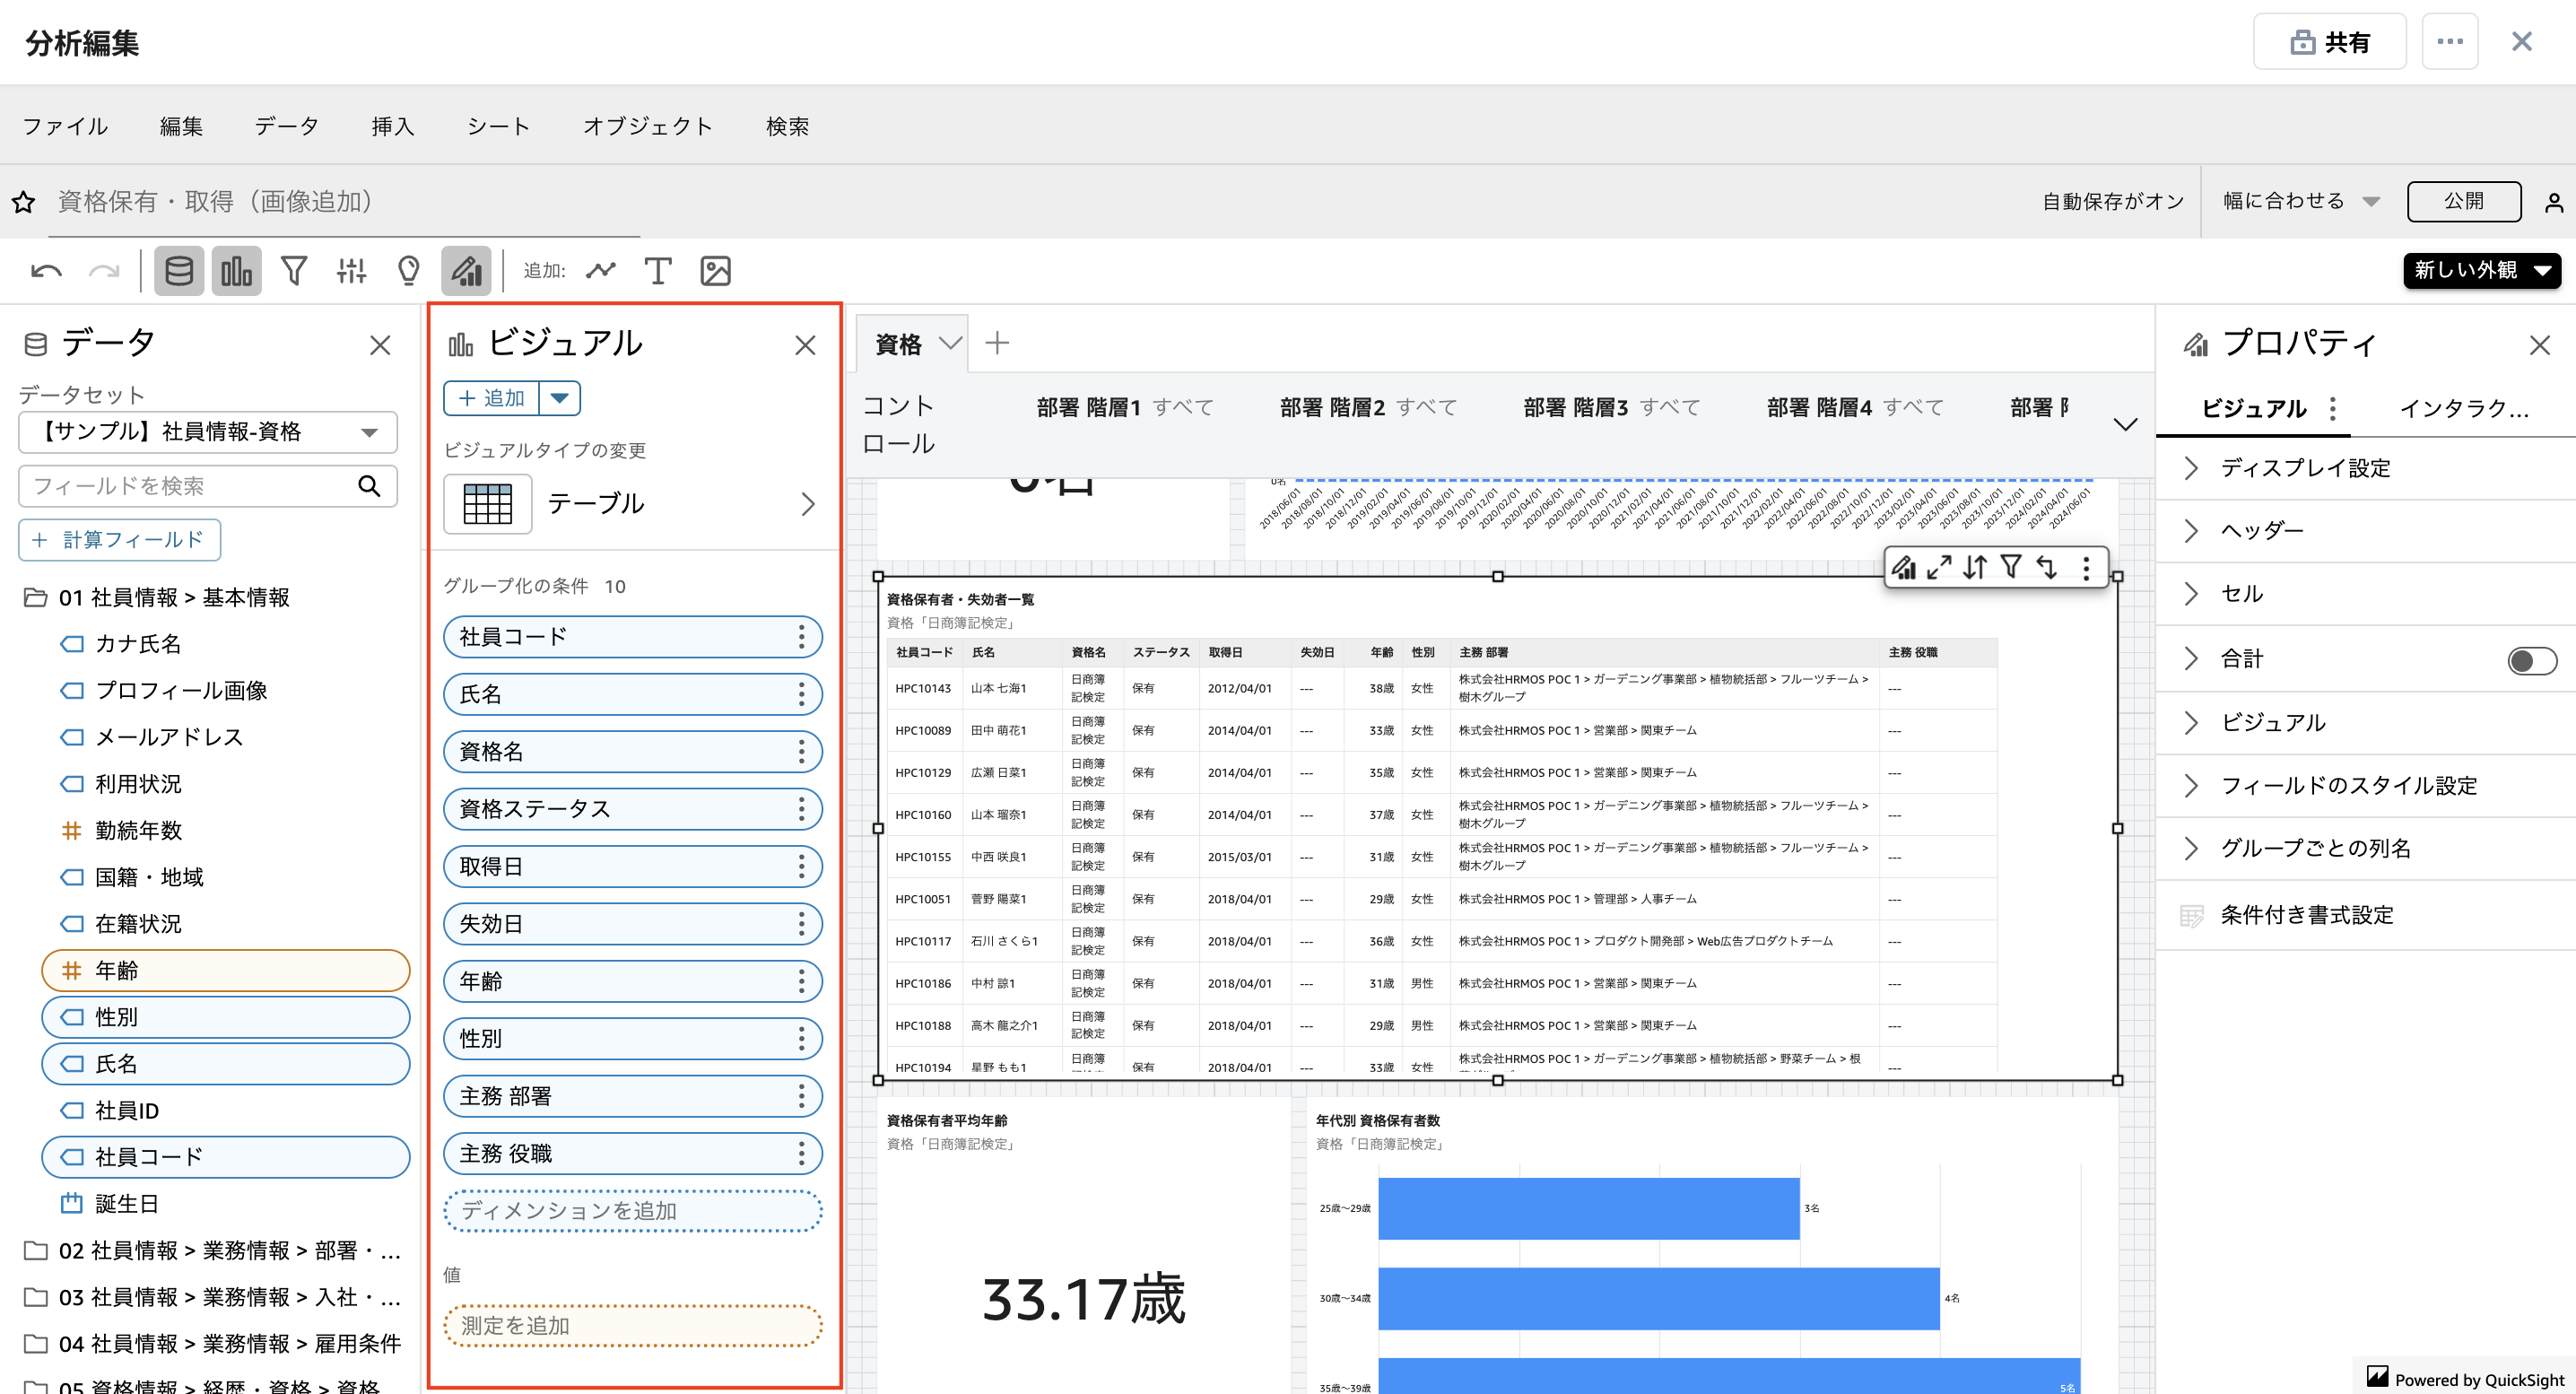Toggle the visuals bar-chart icon panel
This screenshot has height=1394, width=2576.
236,271
